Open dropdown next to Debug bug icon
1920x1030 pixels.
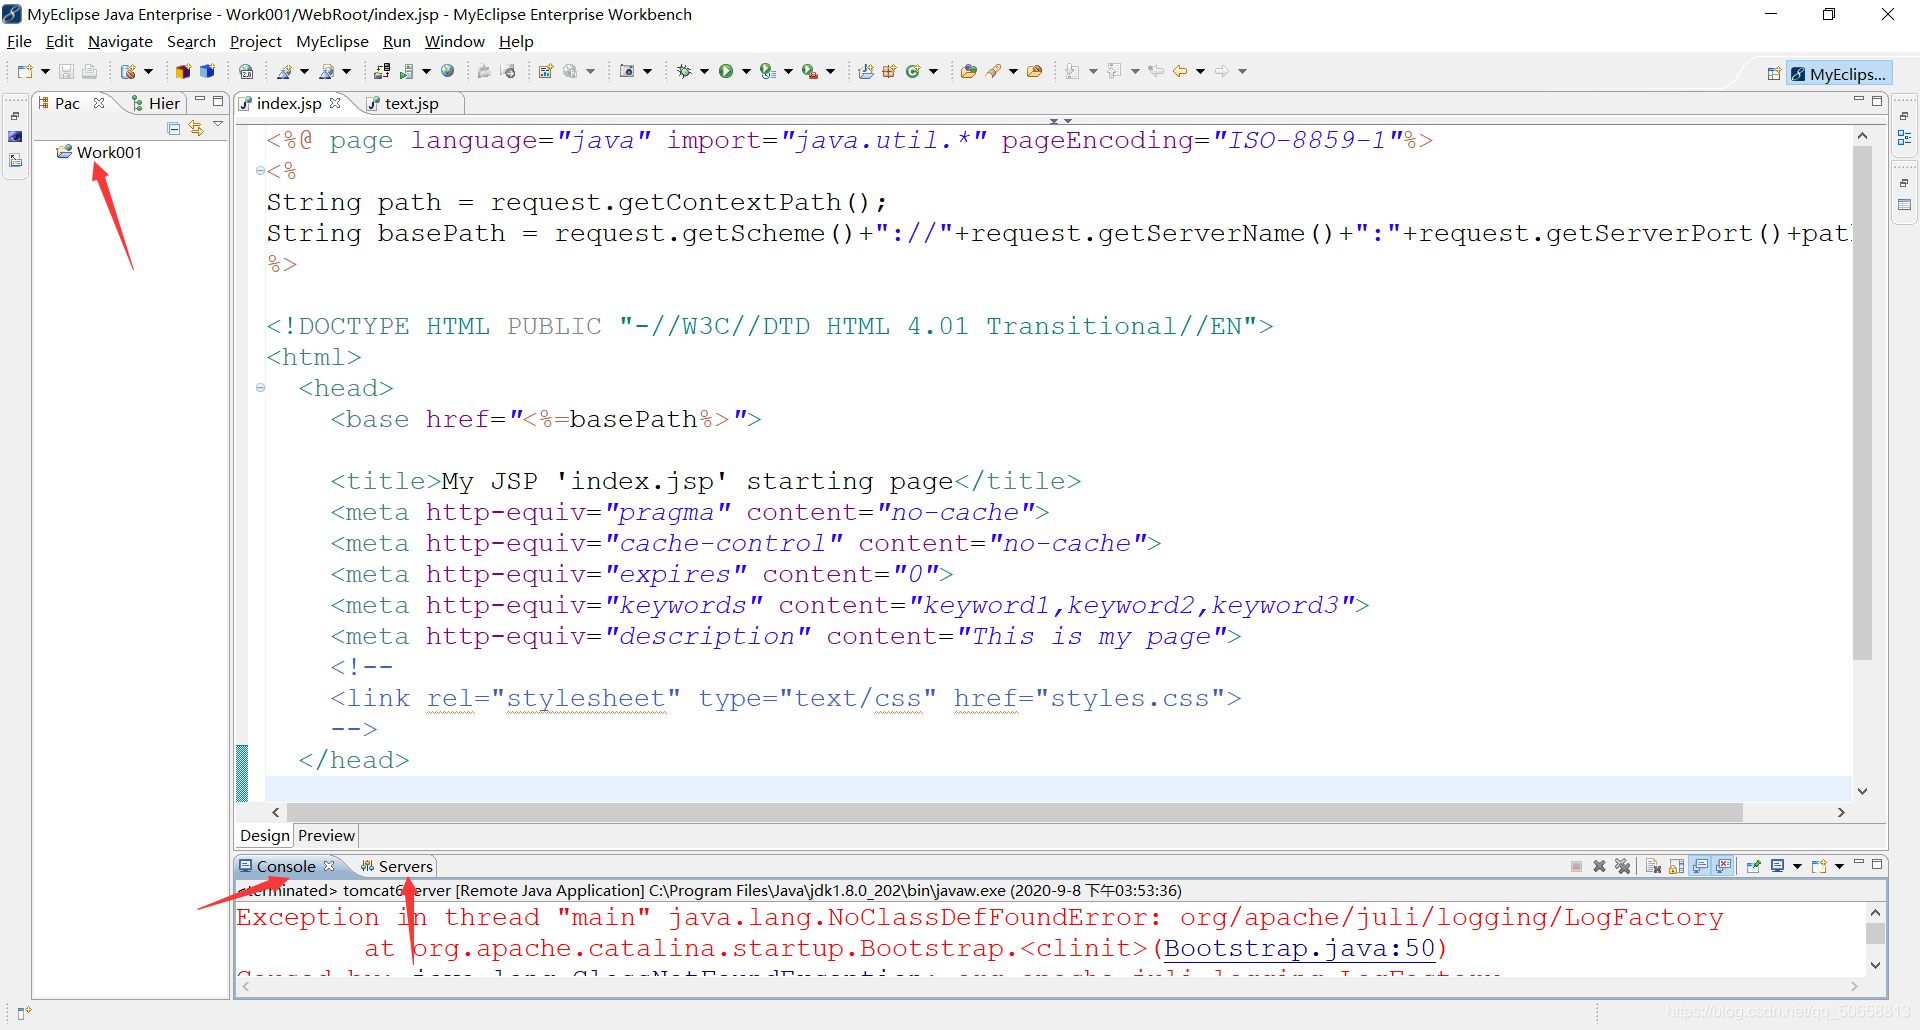pyautogui.click(x=704, y=71)
